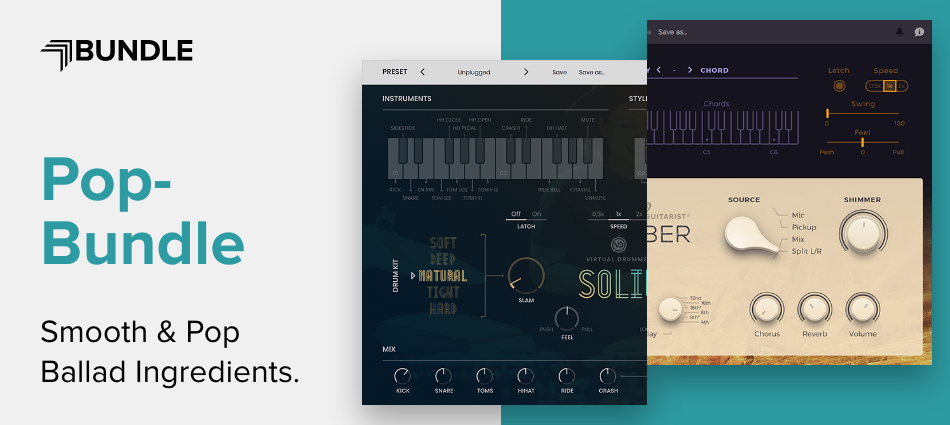Screen dimensions: 950x425
Task: Choose the Hard drum kit
Action: (443, 309)
